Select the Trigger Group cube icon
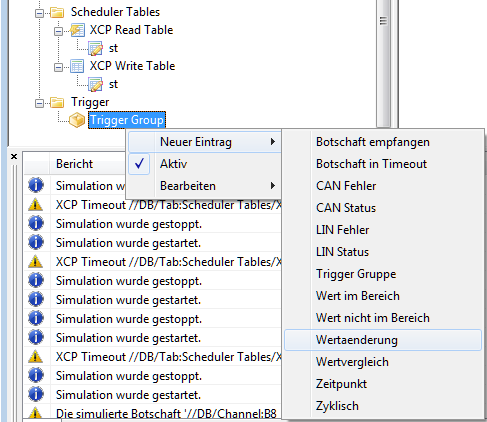The image size is (487, 422). coord(77,120)
